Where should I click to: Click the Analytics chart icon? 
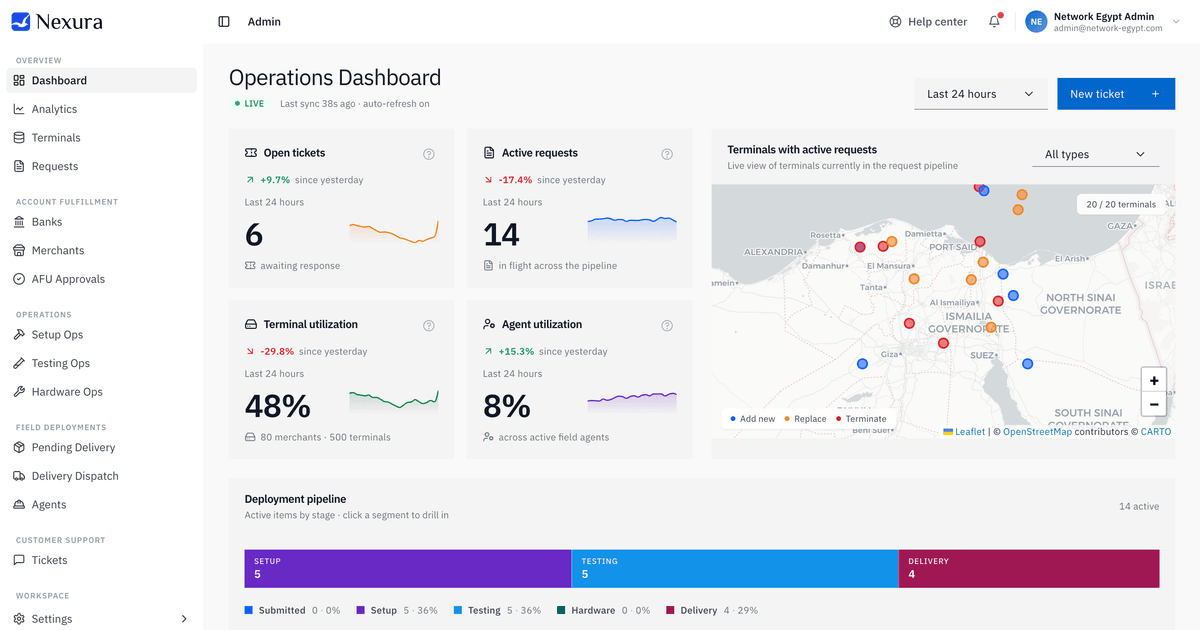pos(19,109)
